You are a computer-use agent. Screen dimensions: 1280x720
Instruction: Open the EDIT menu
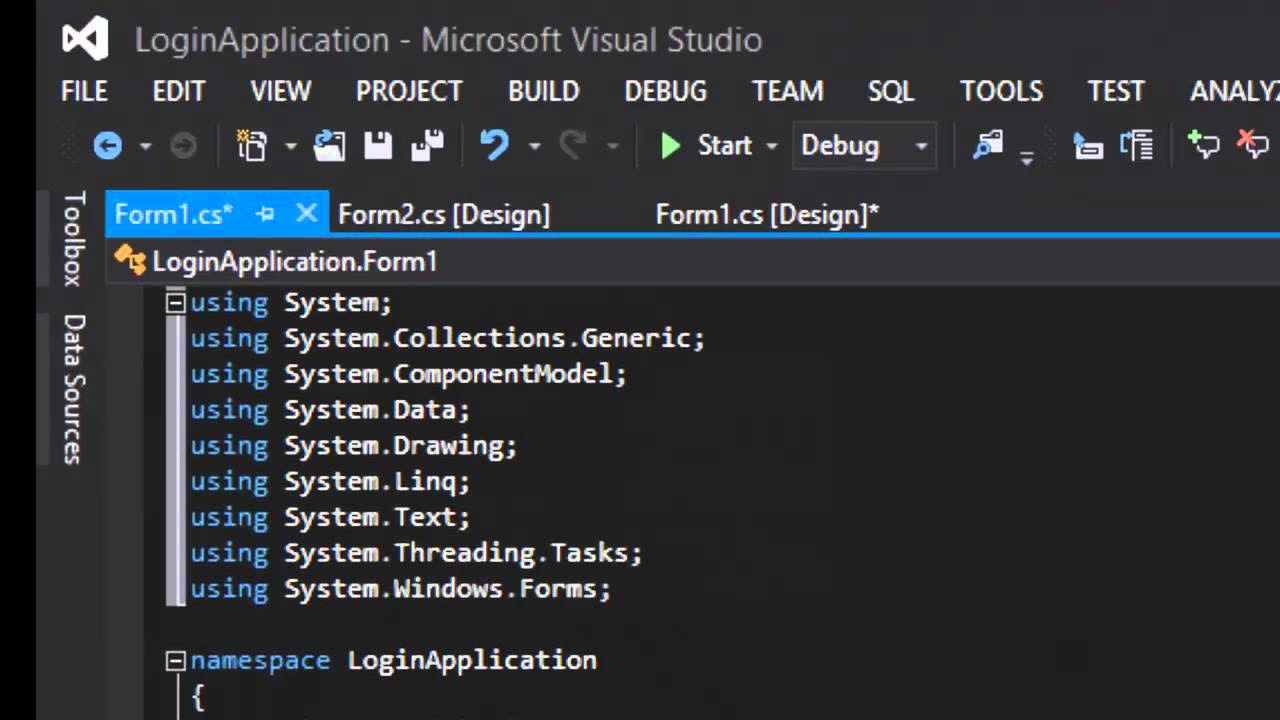click(x=179, y=91)
